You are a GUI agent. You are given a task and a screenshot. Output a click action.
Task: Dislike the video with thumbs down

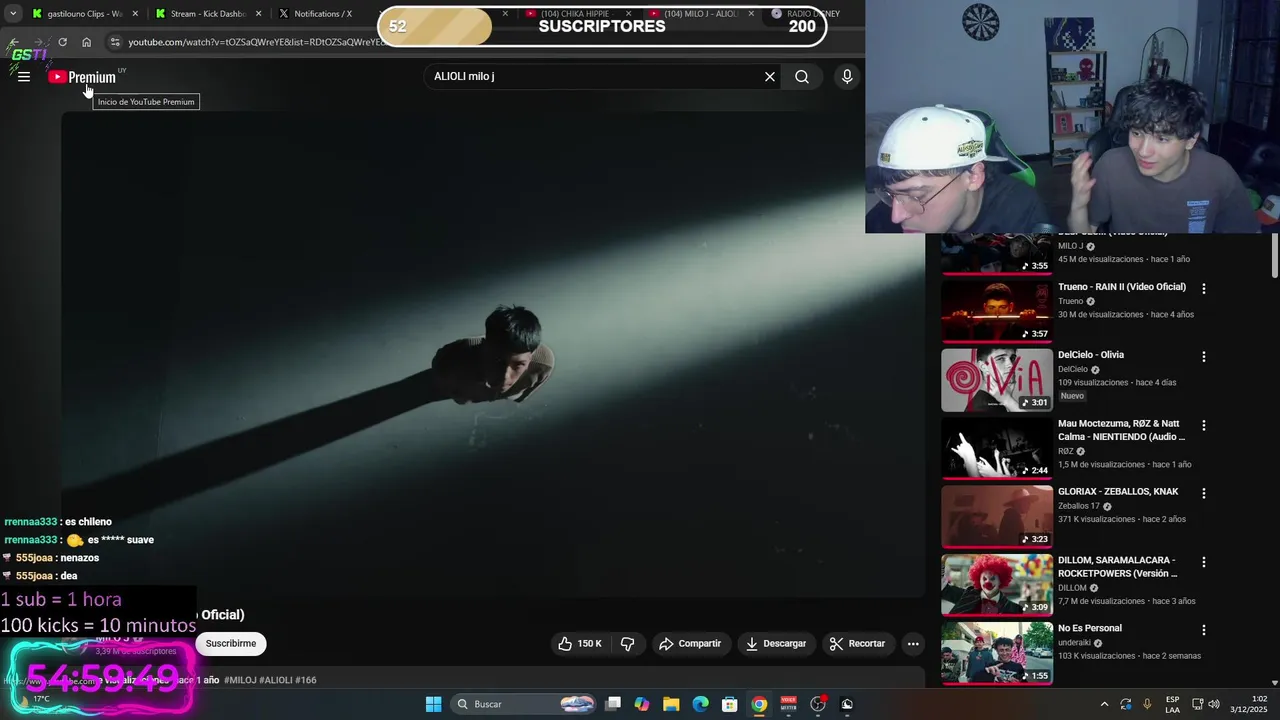click(628, 644)
